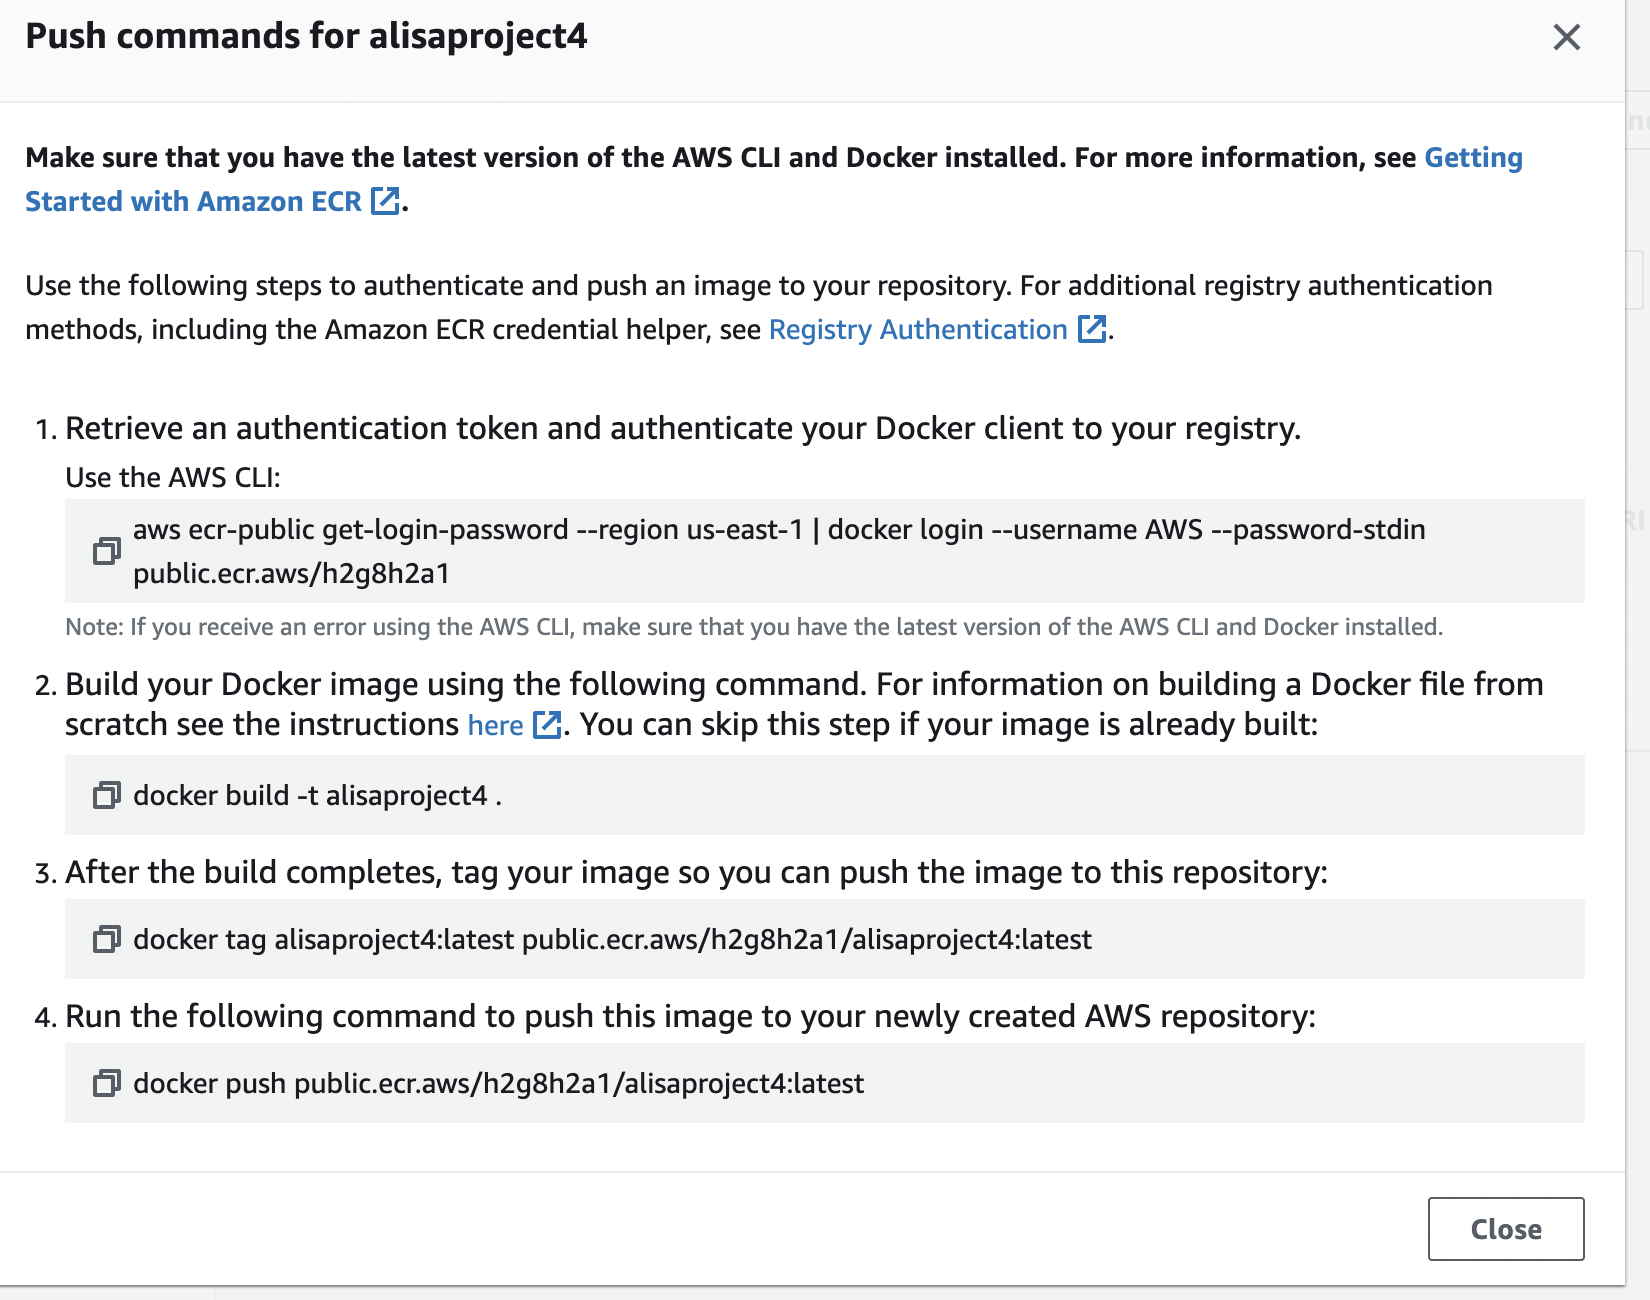
Task: Click external link icon beside Registry Authentication
Action: click(1091, 329)
